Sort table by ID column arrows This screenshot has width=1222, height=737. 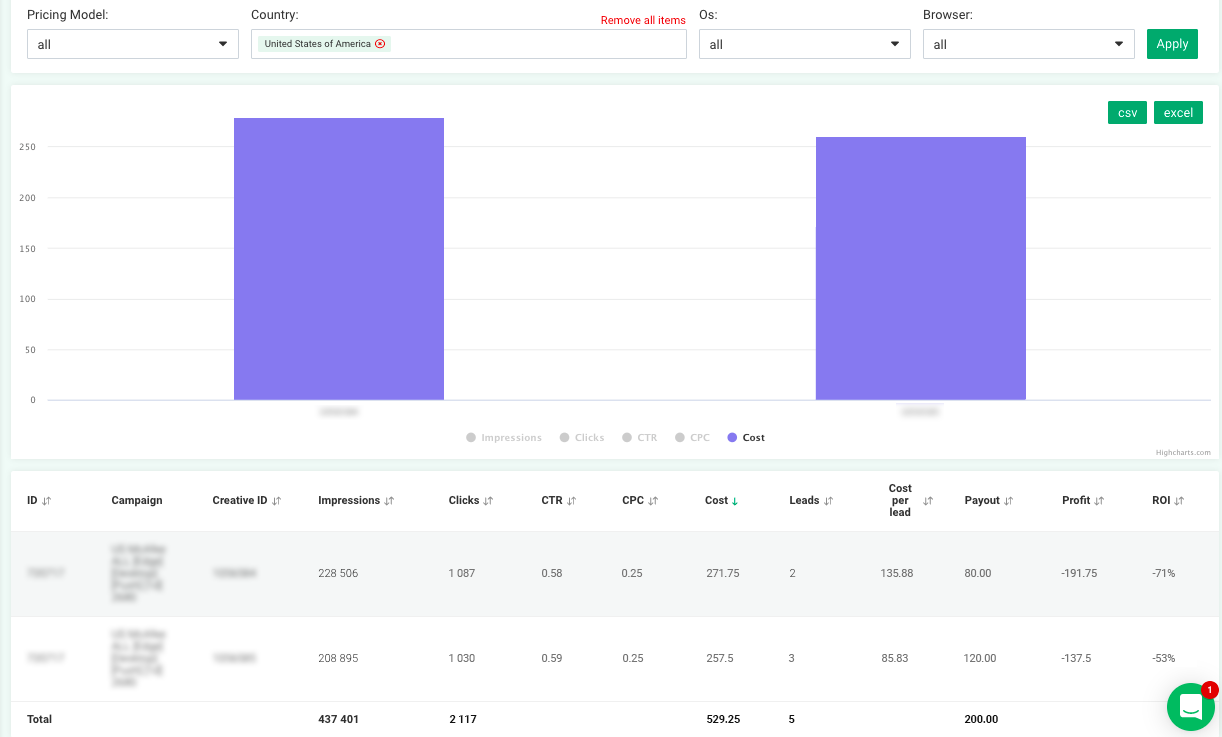pyautogui.click(x=46, y=501)
